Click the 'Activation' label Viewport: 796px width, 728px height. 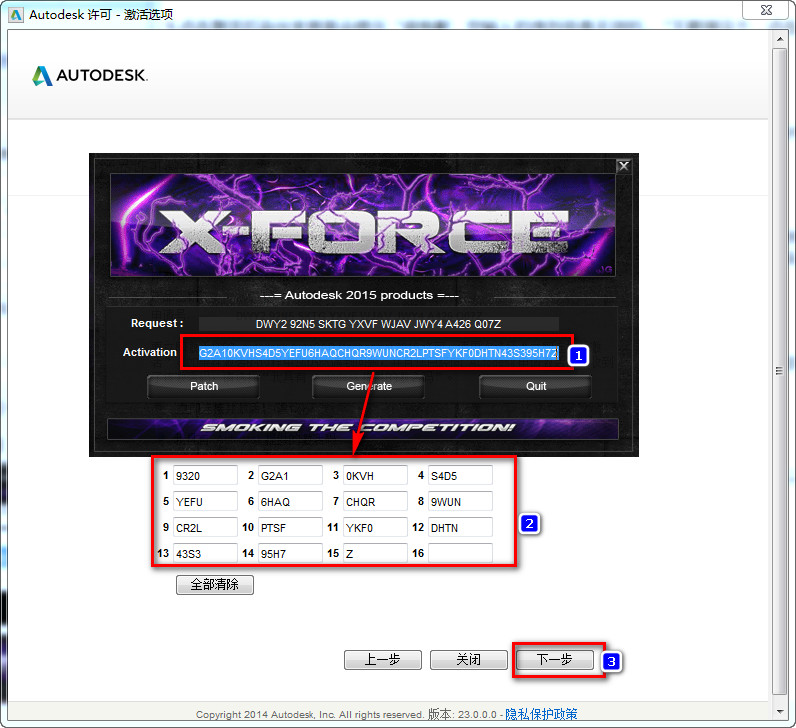tap(150, 352)
